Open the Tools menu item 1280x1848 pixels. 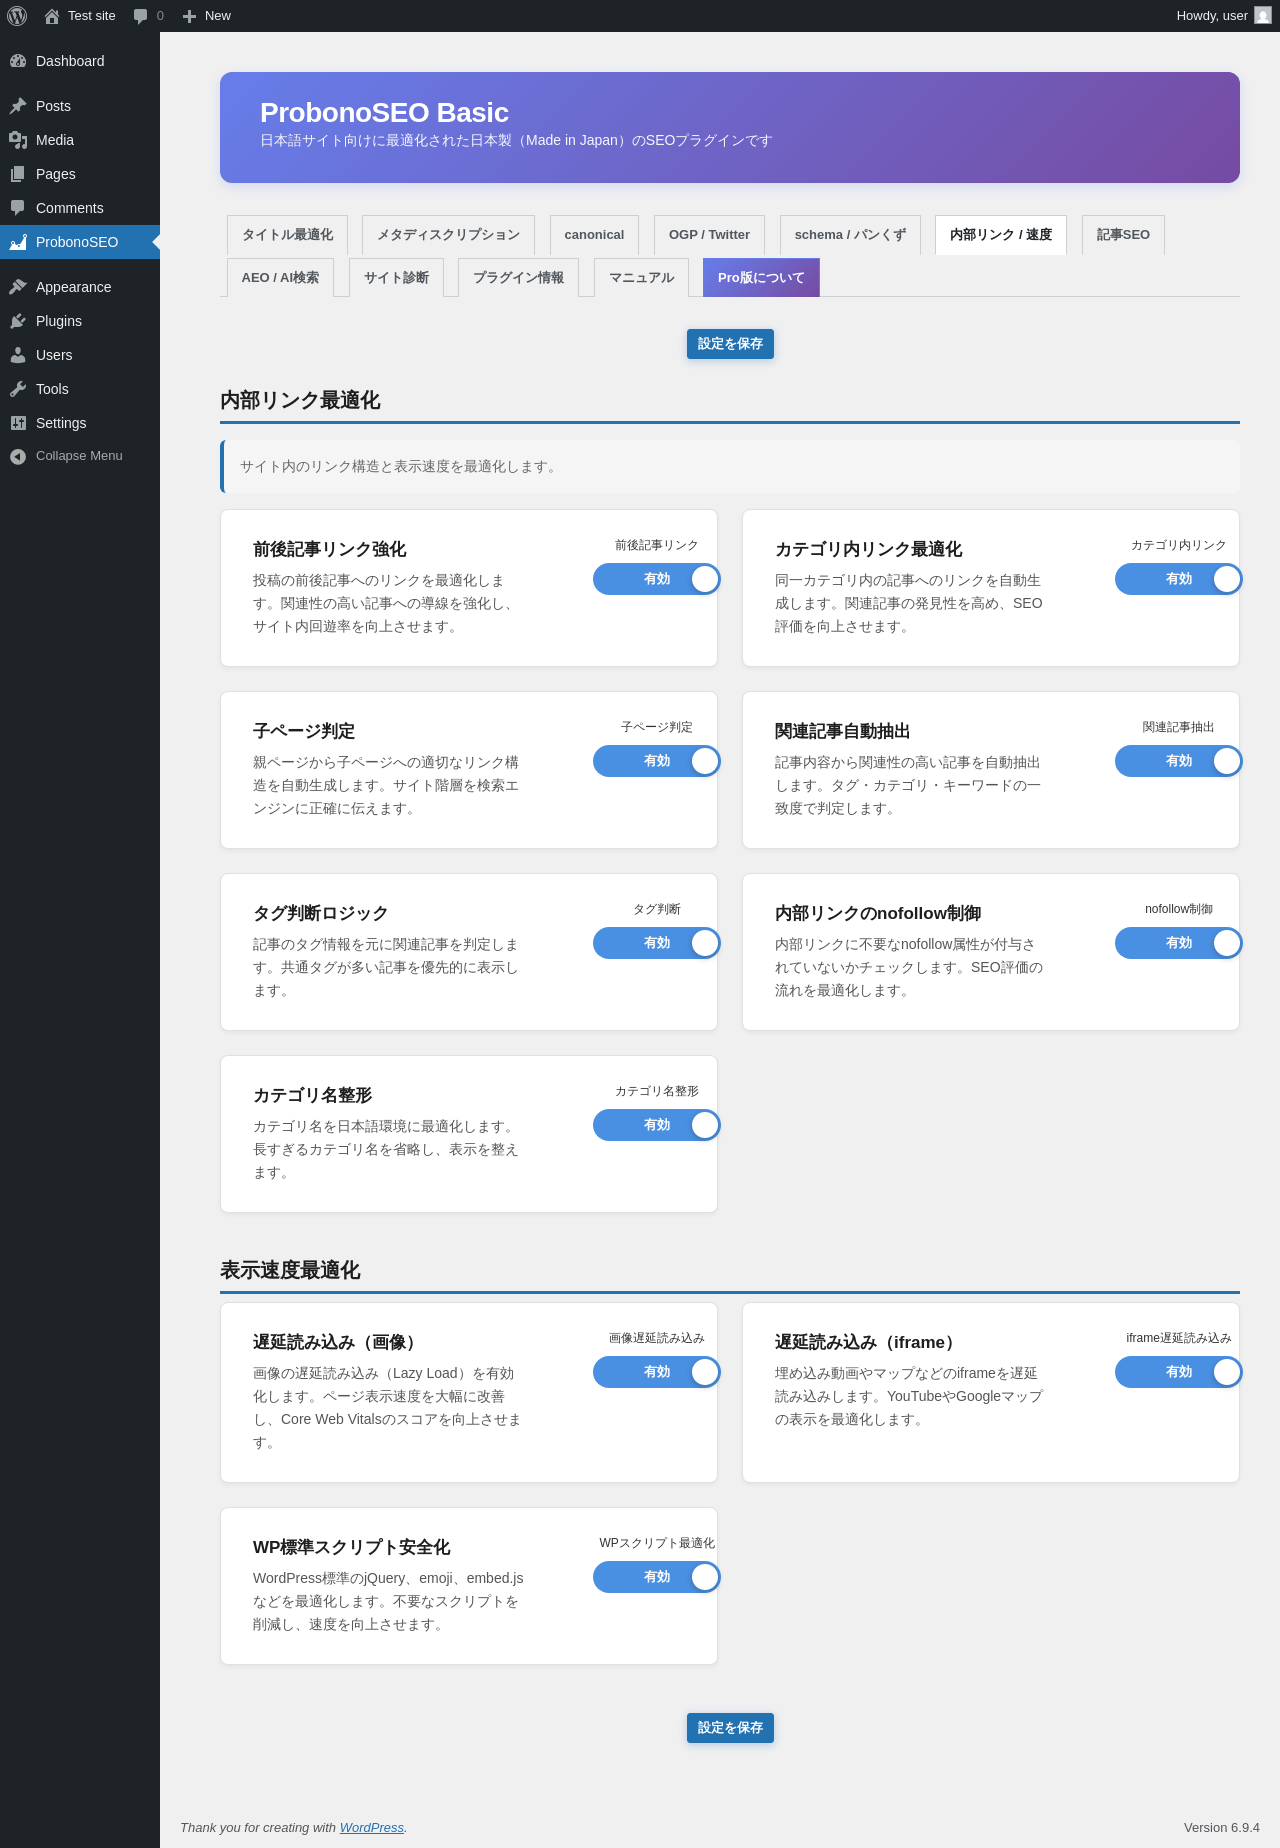pyautogui.click(x=80, y=389)
